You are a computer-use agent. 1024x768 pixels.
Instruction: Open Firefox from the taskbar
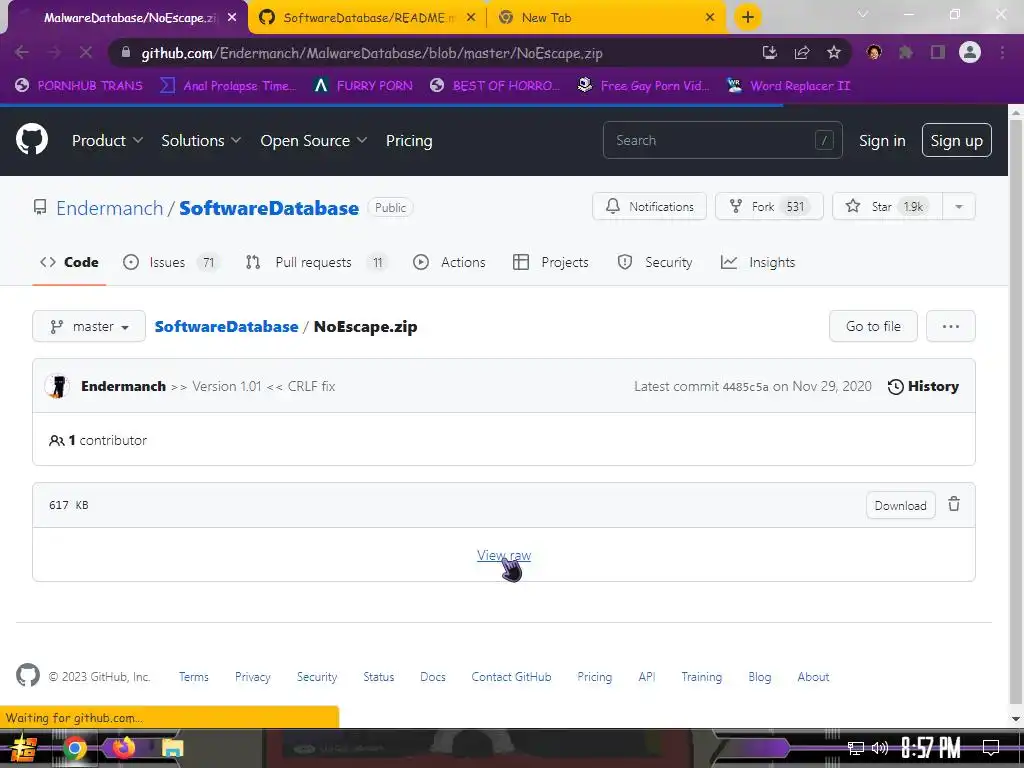click(123, 747)
